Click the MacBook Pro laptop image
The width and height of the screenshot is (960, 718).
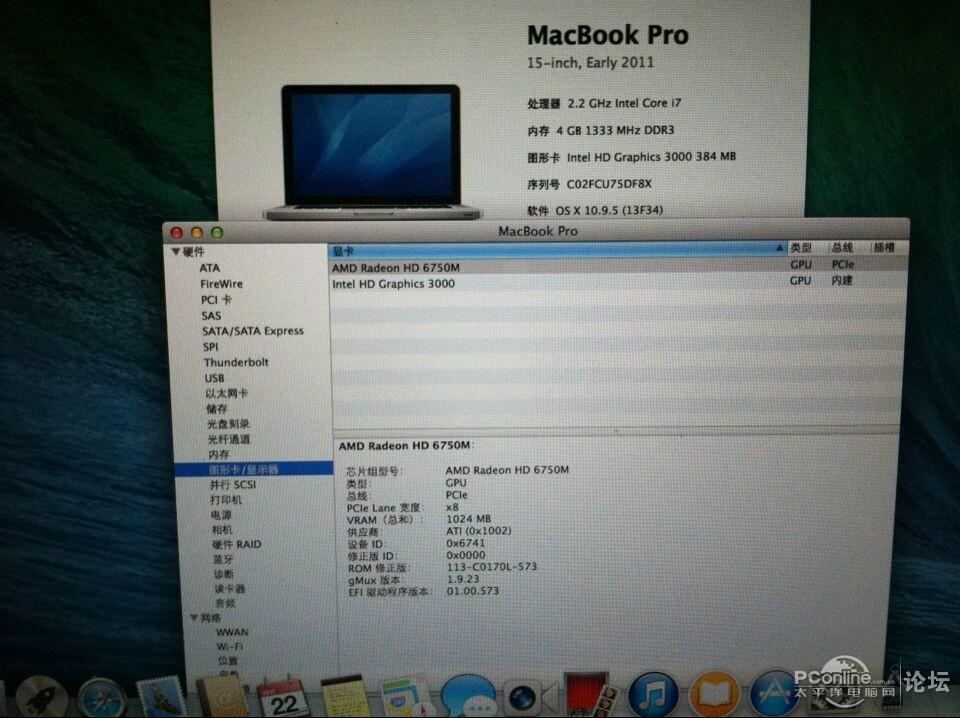pos(372,152)
